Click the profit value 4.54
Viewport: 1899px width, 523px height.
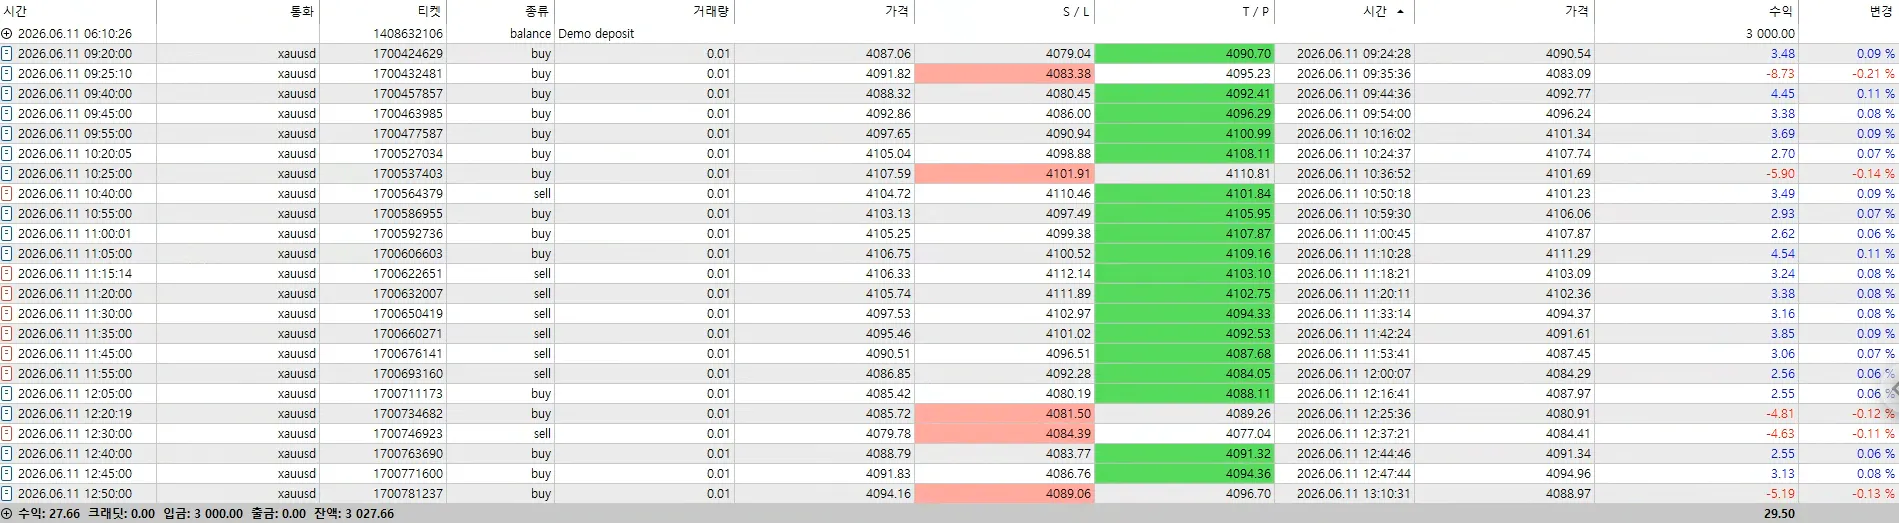point(1783,253)
